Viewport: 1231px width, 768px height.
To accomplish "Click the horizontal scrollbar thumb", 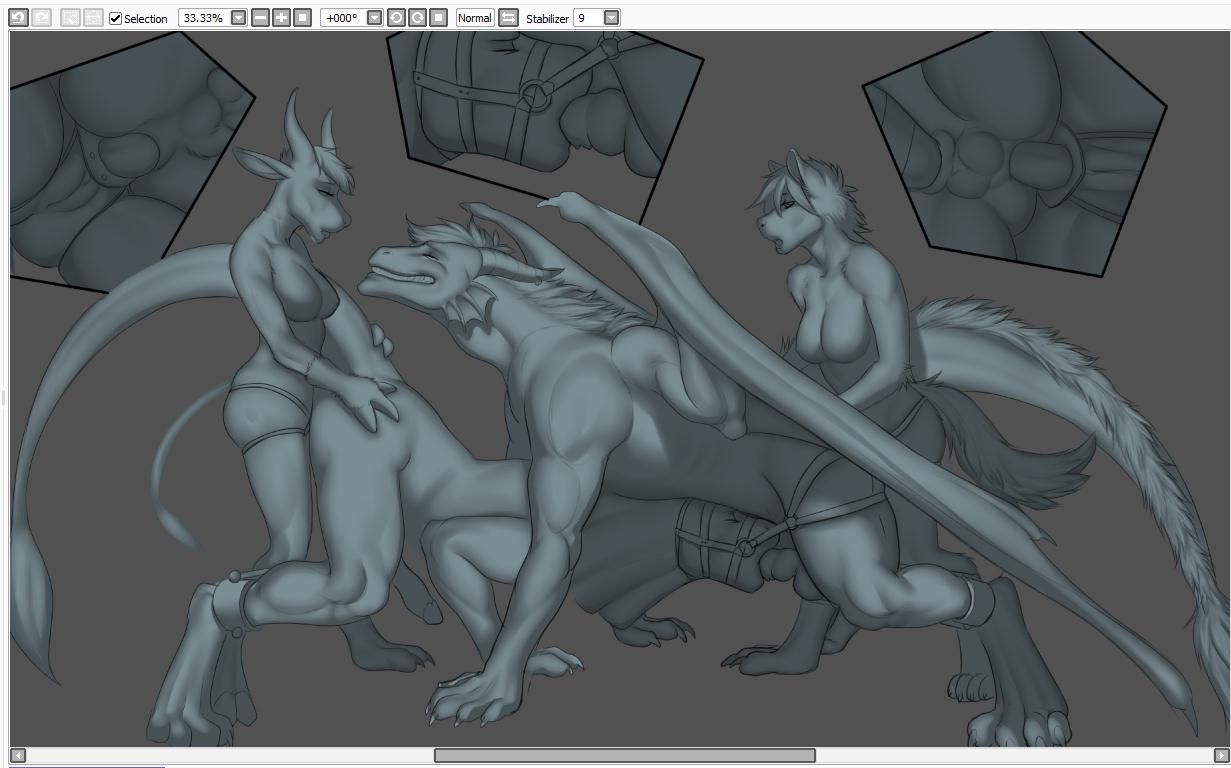I will point(624,755).
